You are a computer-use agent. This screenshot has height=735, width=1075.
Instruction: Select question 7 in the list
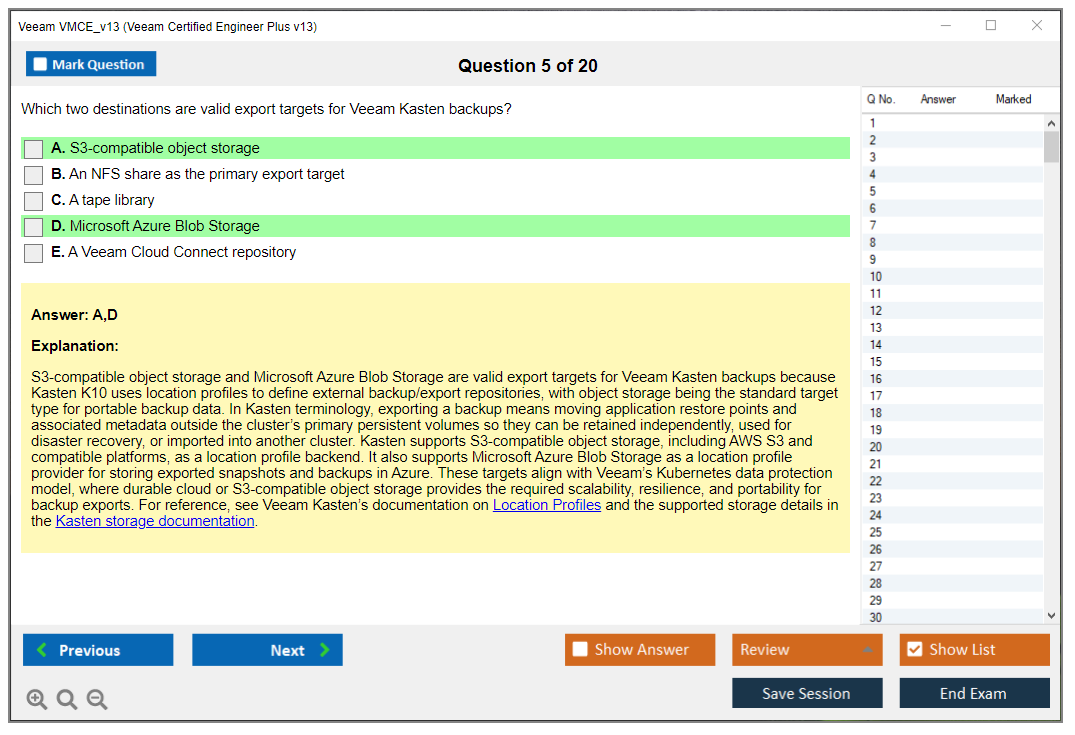tap(953, 226)
